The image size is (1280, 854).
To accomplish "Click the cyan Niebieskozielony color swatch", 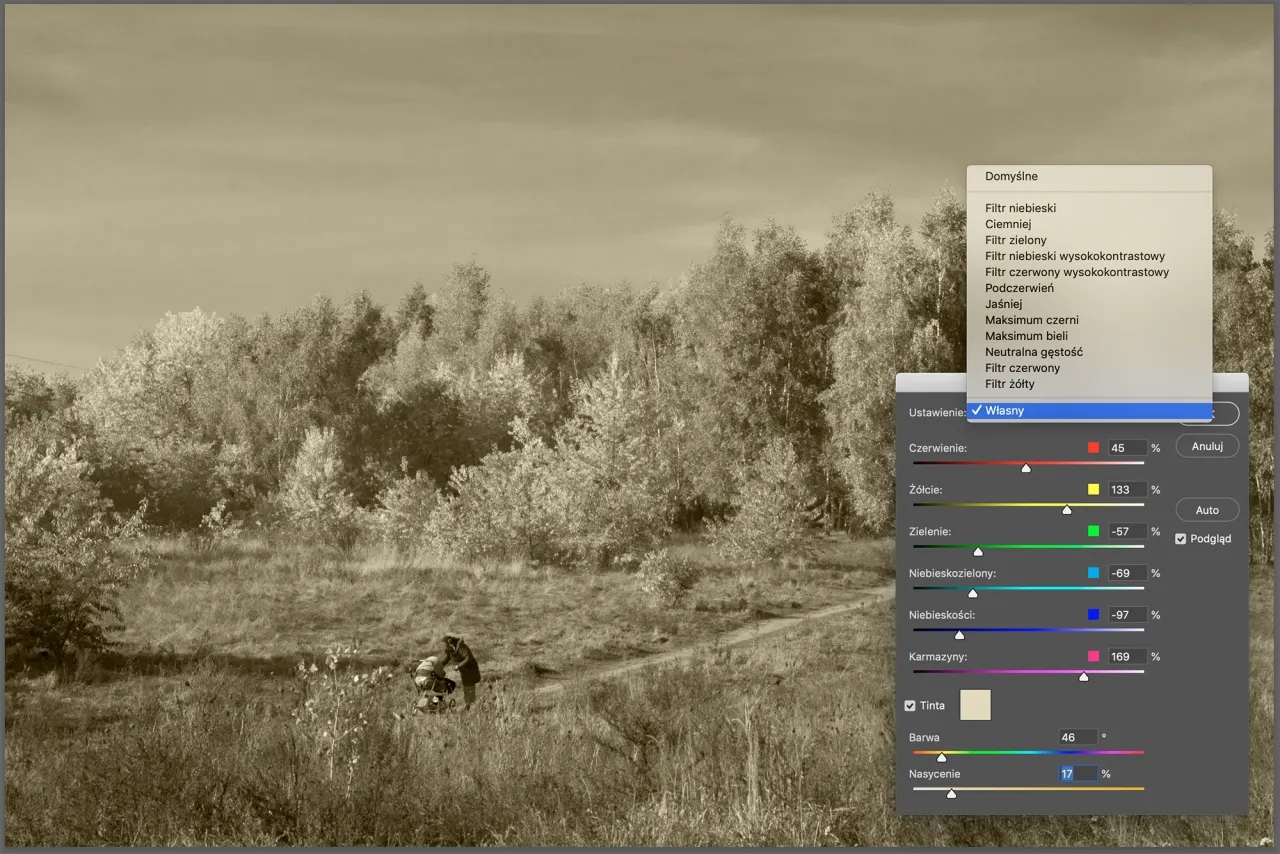I will (1093, 573).
